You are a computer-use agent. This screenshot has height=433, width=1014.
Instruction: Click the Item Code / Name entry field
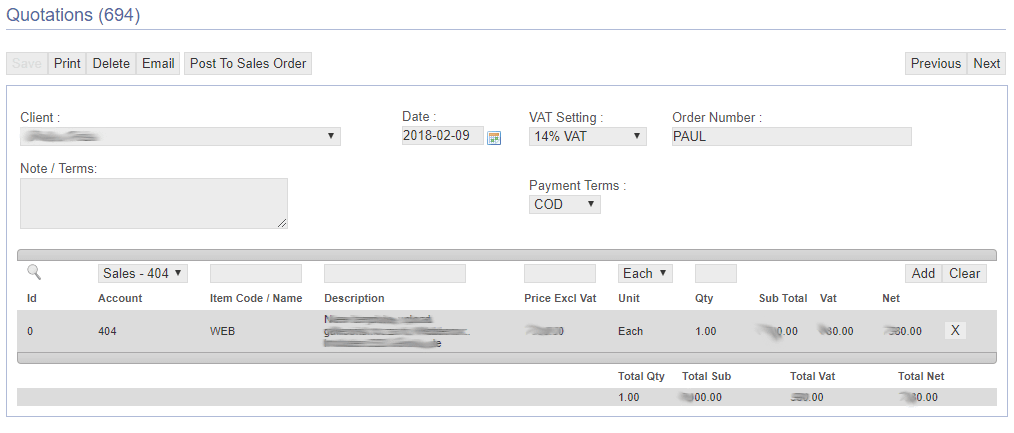[x=255, y=273]
